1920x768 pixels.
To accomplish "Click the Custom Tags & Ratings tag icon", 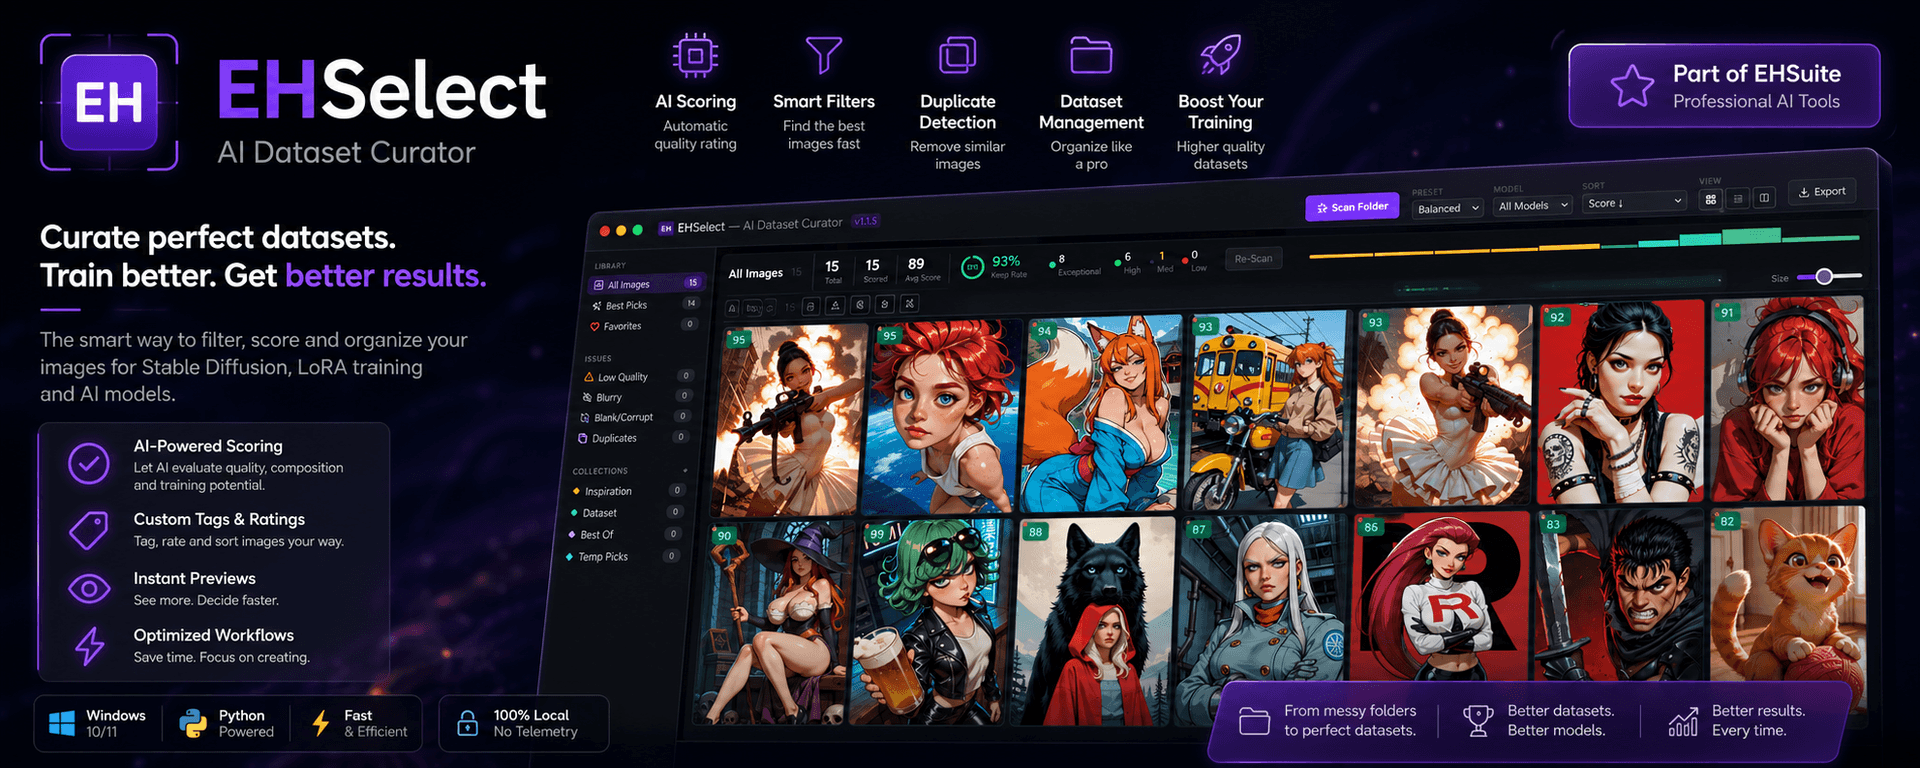I will pos(89,530).
